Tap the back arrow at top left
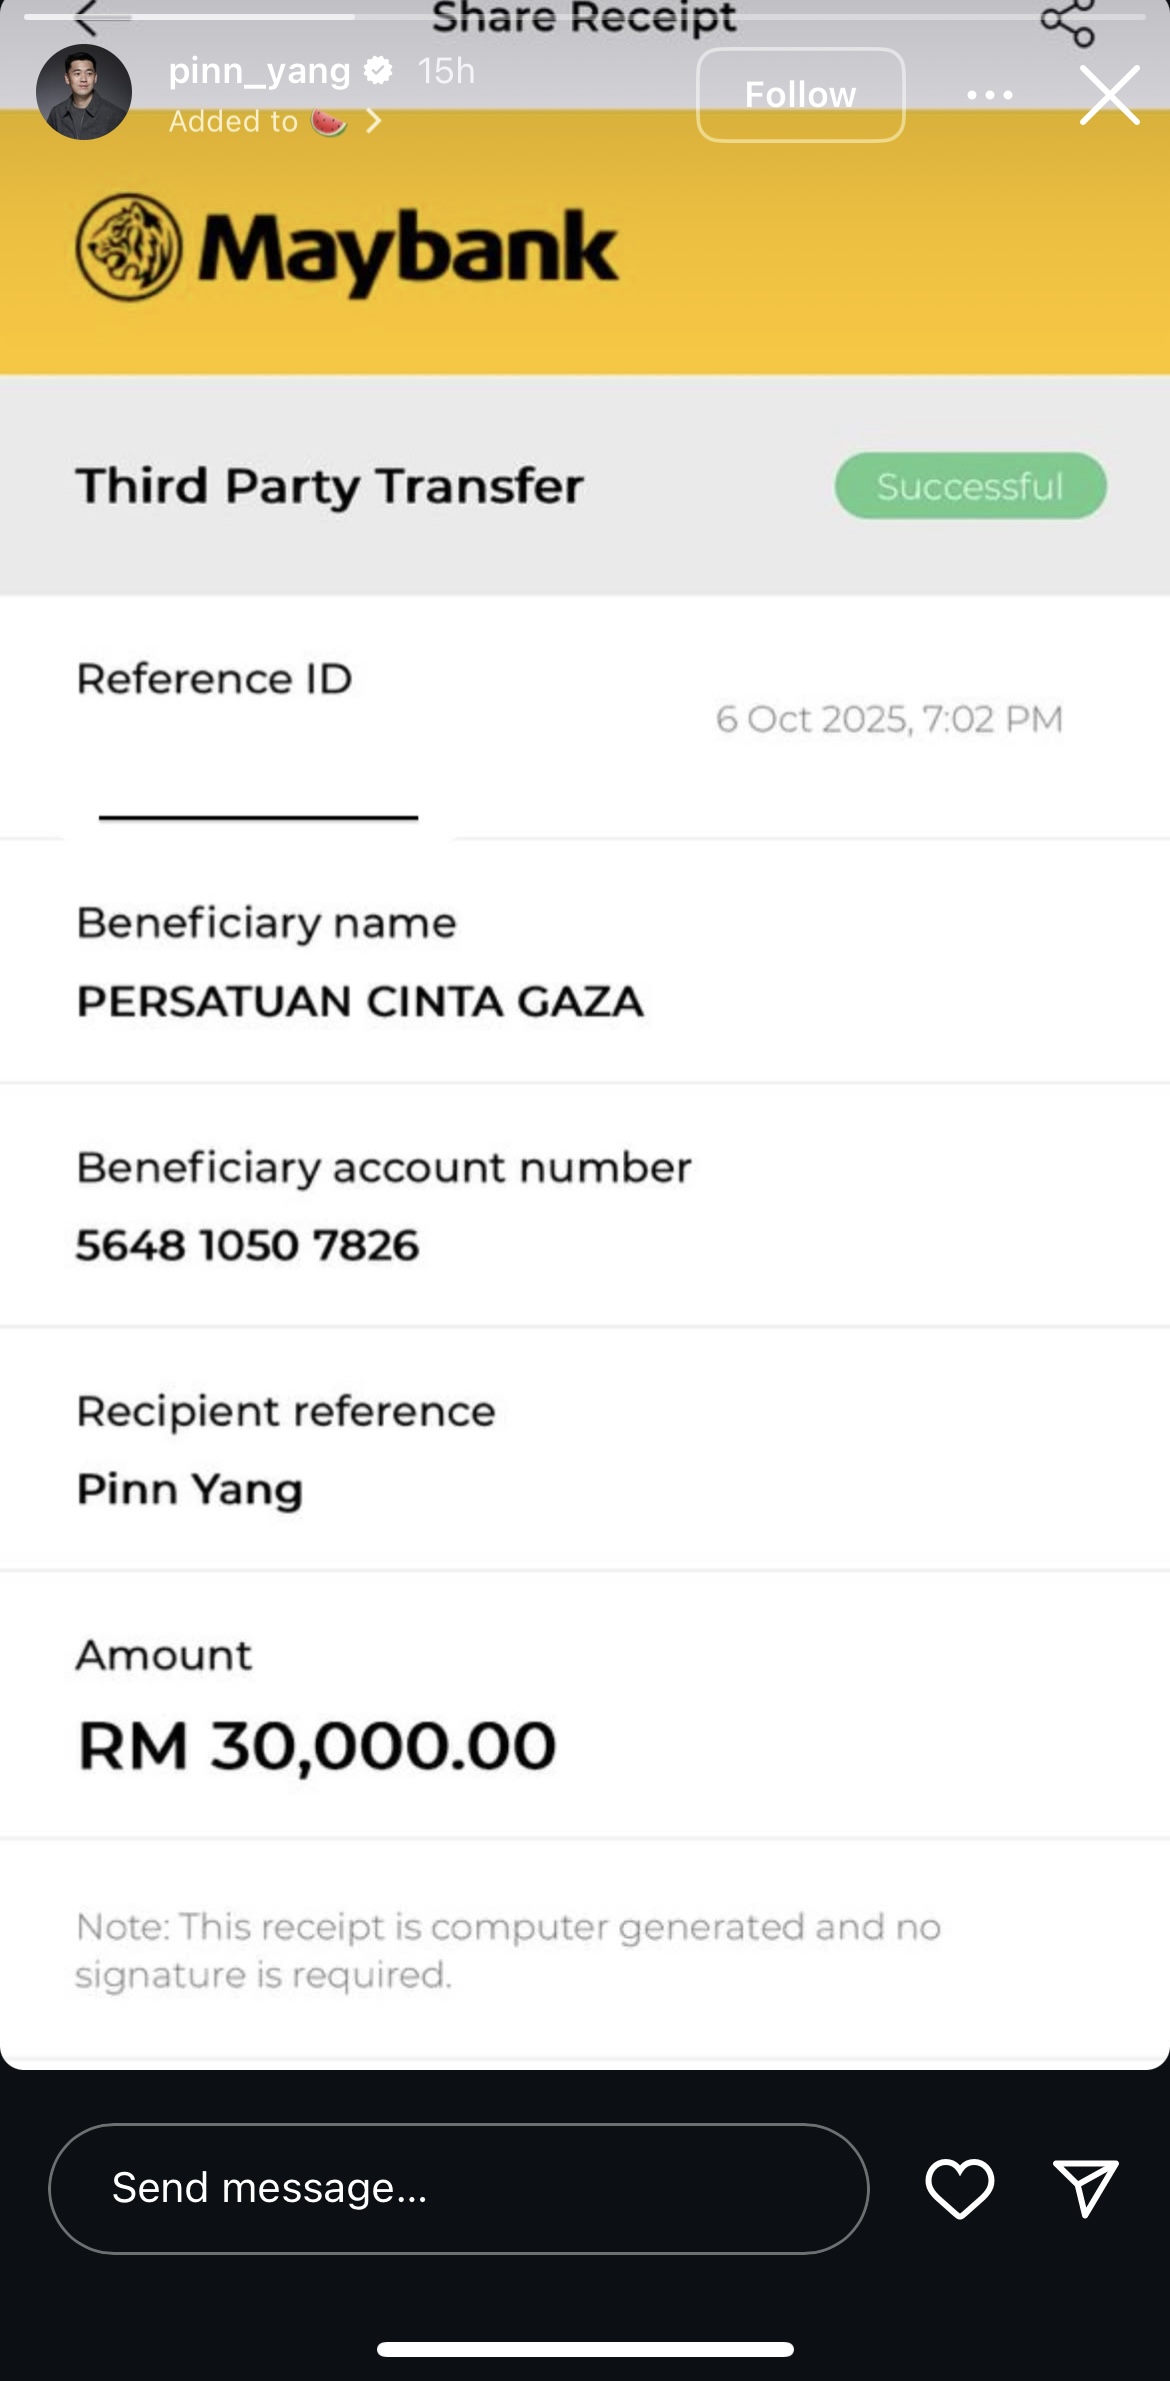The height and width of the screenshot is (2381, 1170). pos(88,18)
